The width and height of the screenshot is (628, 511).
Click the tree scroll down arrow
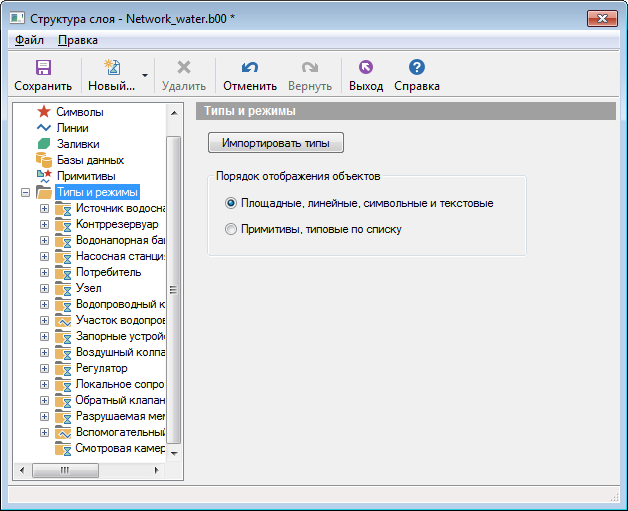[174, 454]
